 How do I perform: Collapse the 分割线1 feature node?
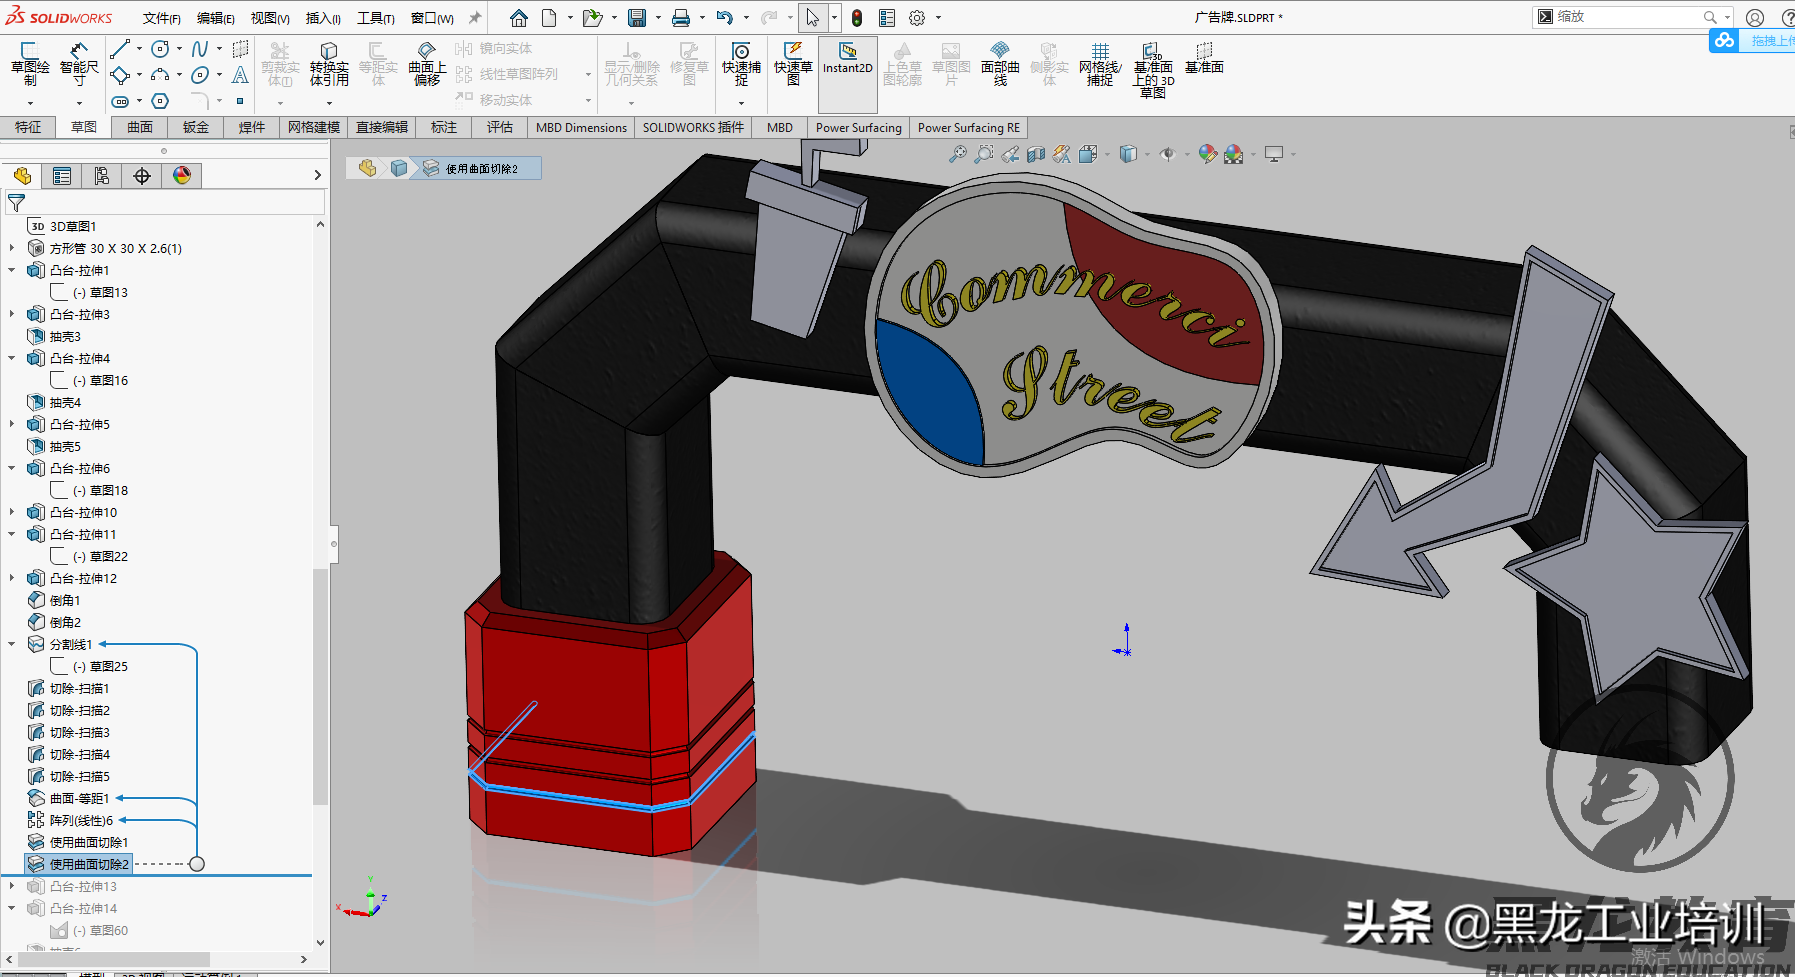coord(12,644)
